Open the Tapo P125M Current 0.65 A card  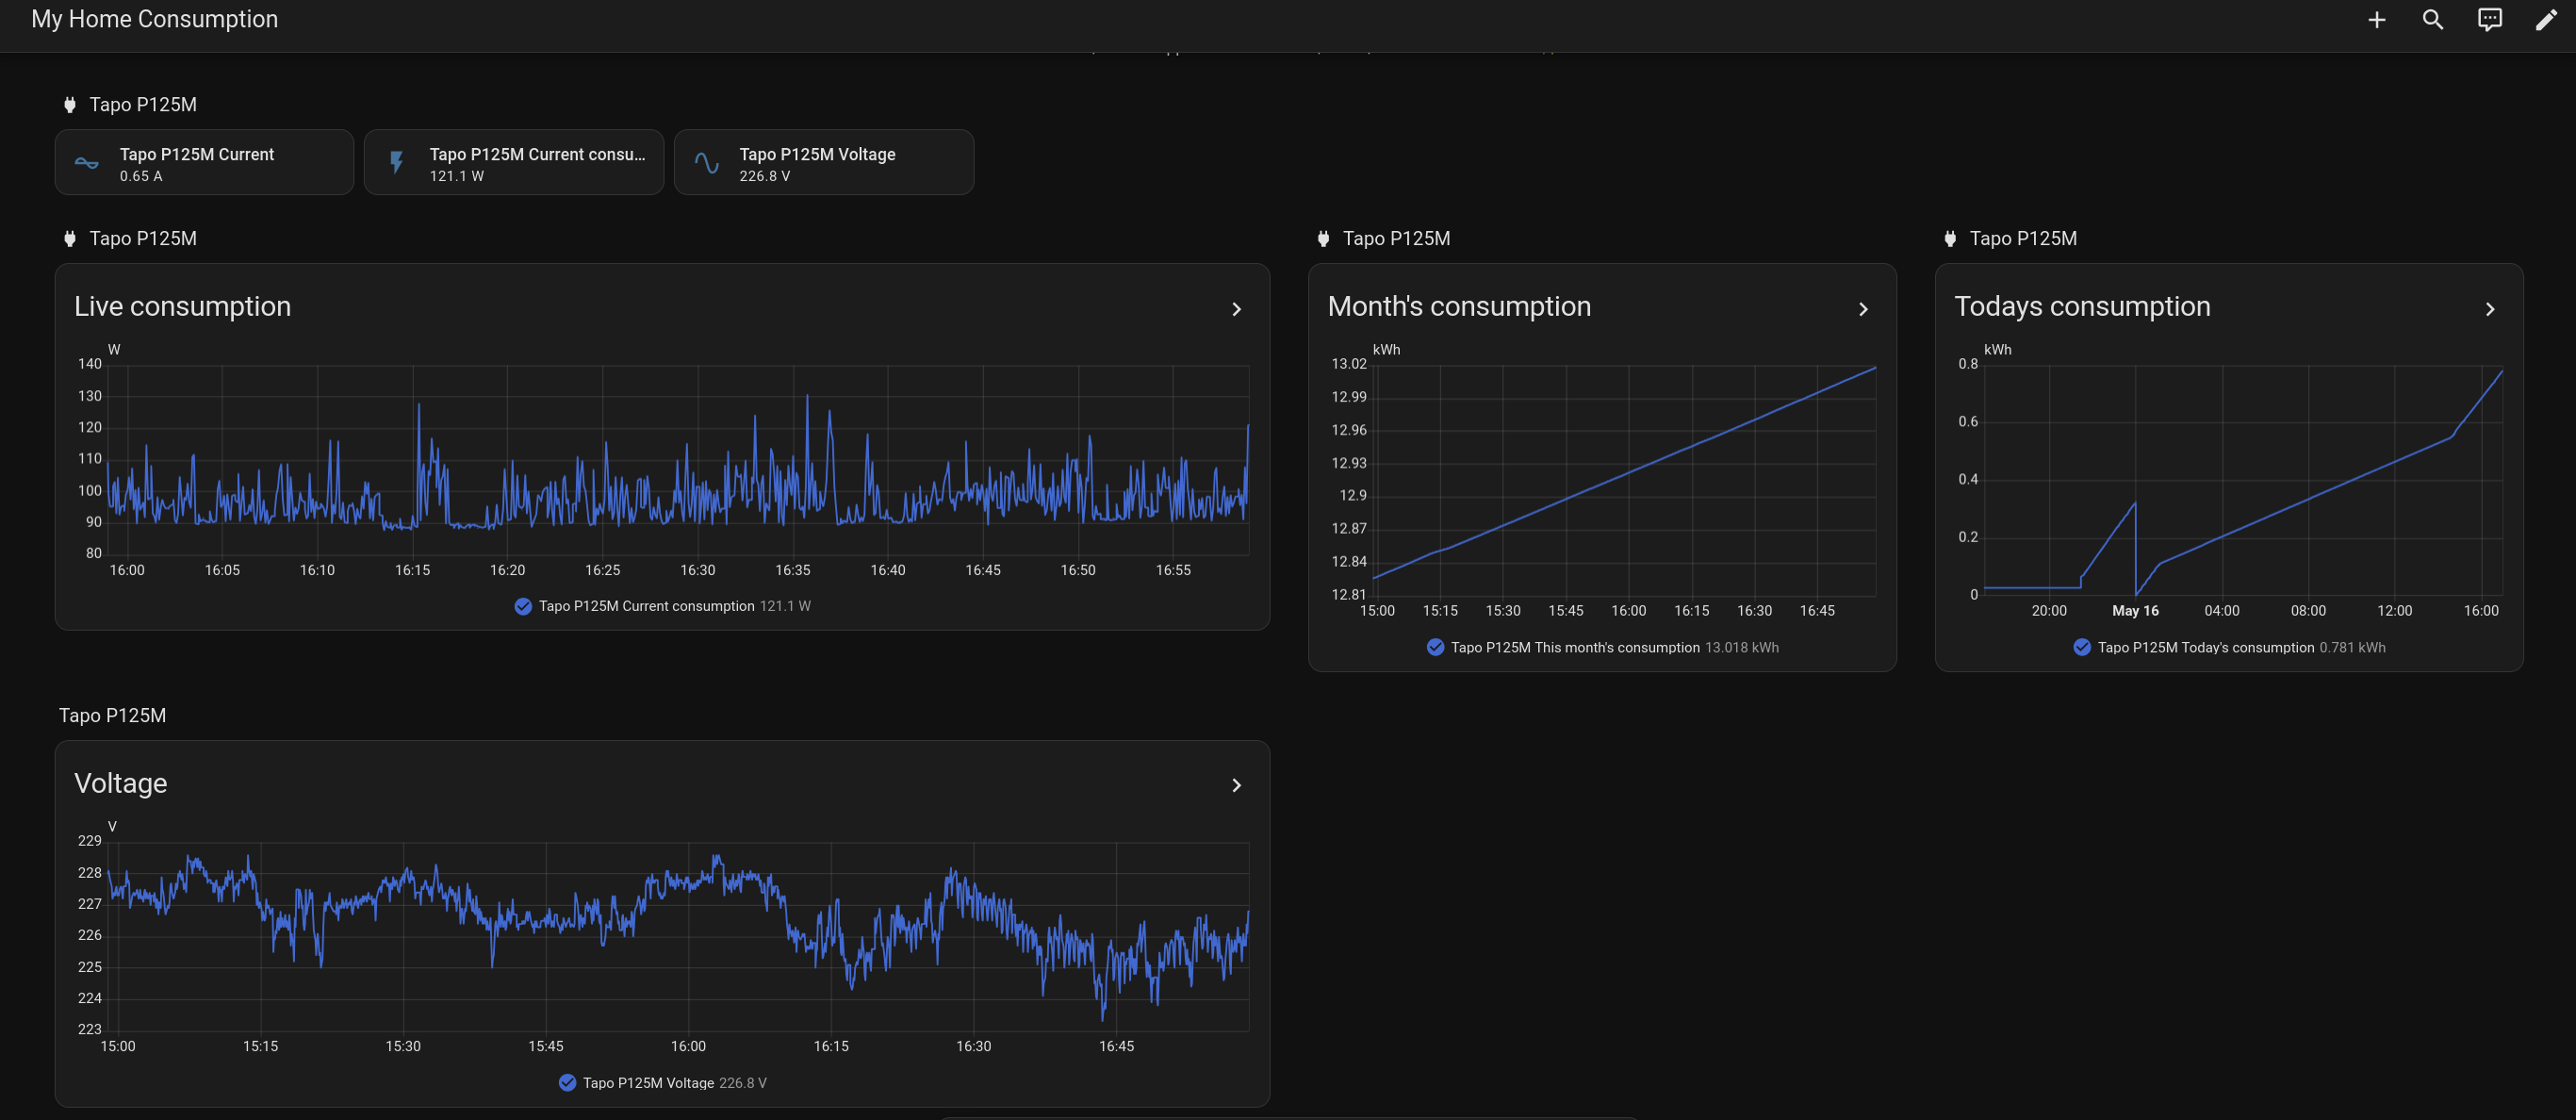pos(204,163)
